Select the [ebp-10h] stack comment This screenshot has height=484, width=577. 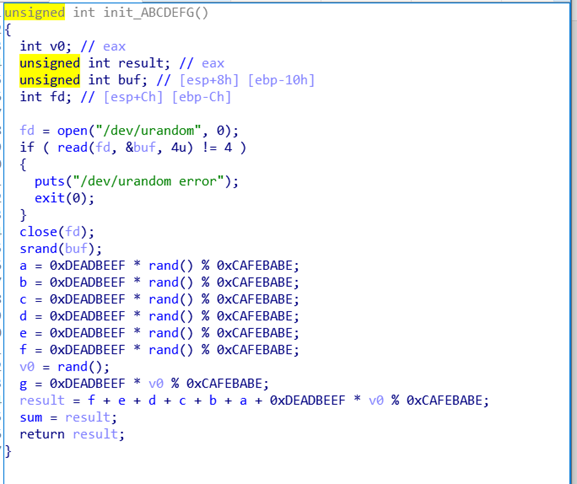281,80
